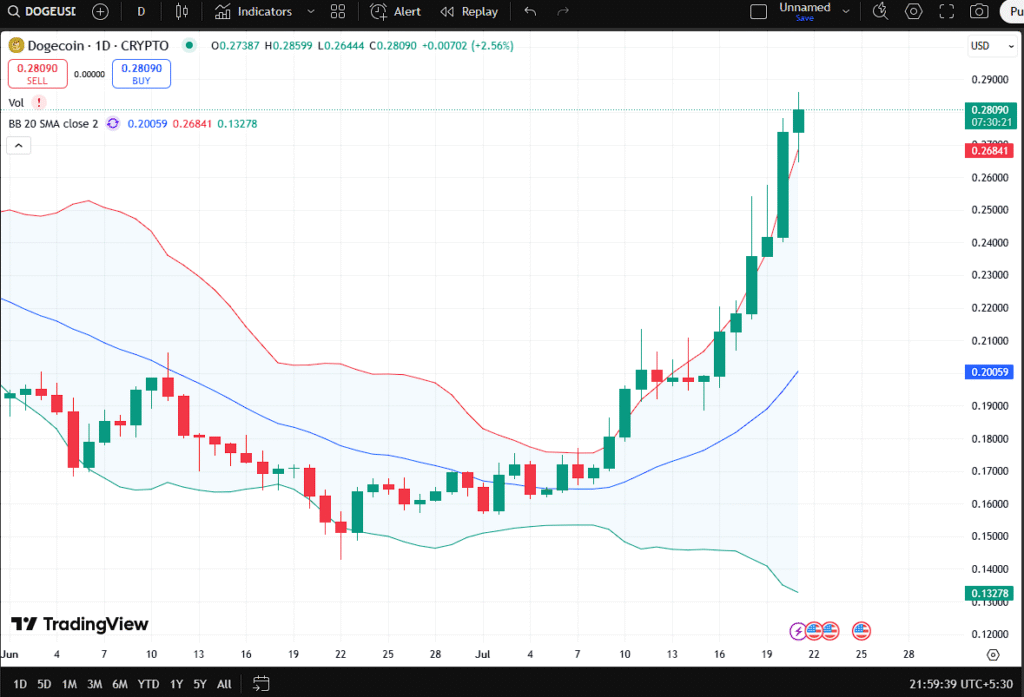Screen dimensions: 1024x697
Task: Redo the chart action
Action: 563,12
